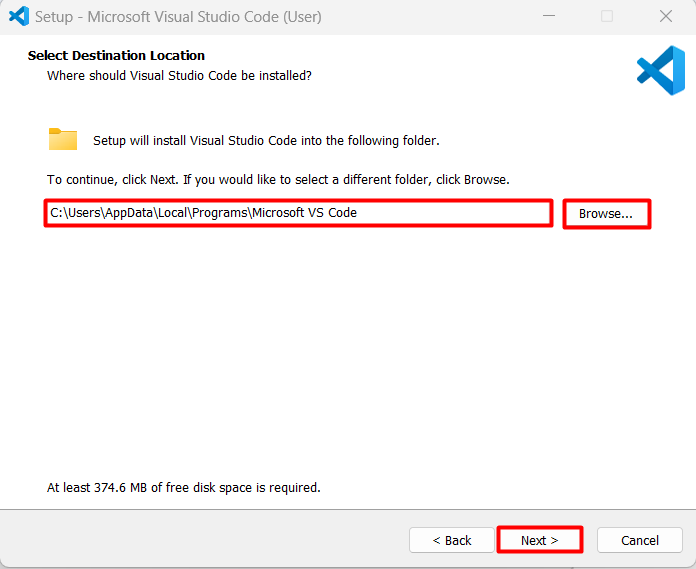Click the installation path input field

tap(298, 213)
